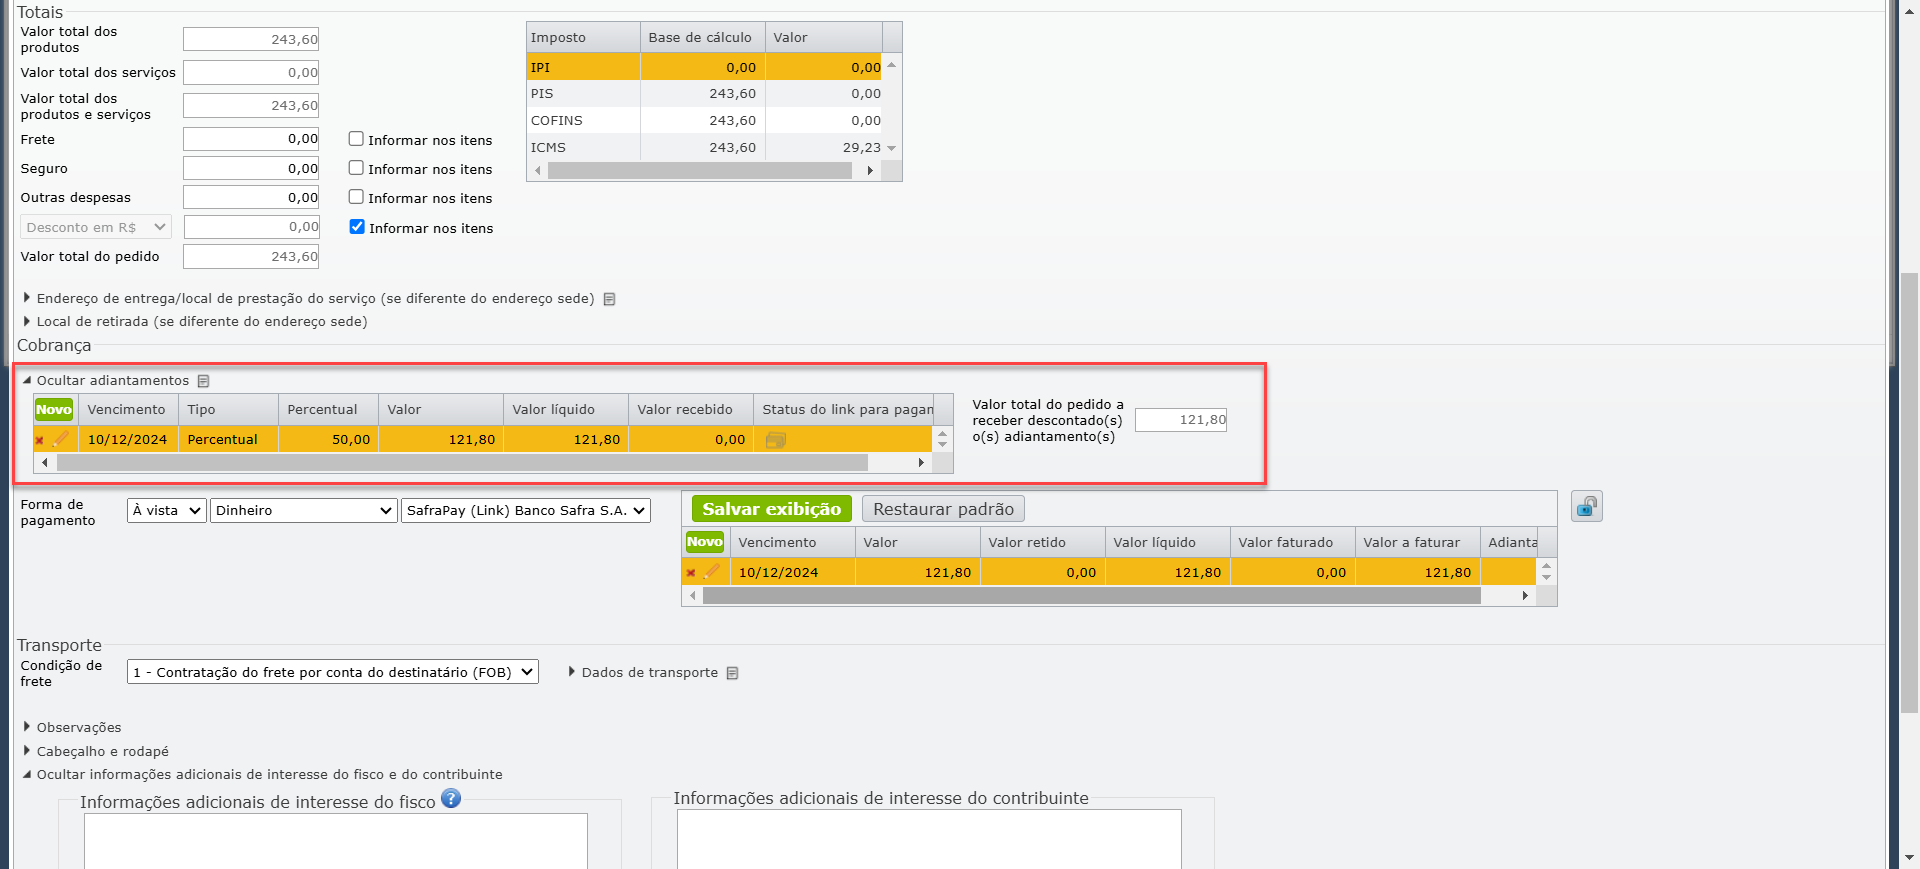Click the Salvar exibição button
1920x869 pixels.
coord(772,509)
